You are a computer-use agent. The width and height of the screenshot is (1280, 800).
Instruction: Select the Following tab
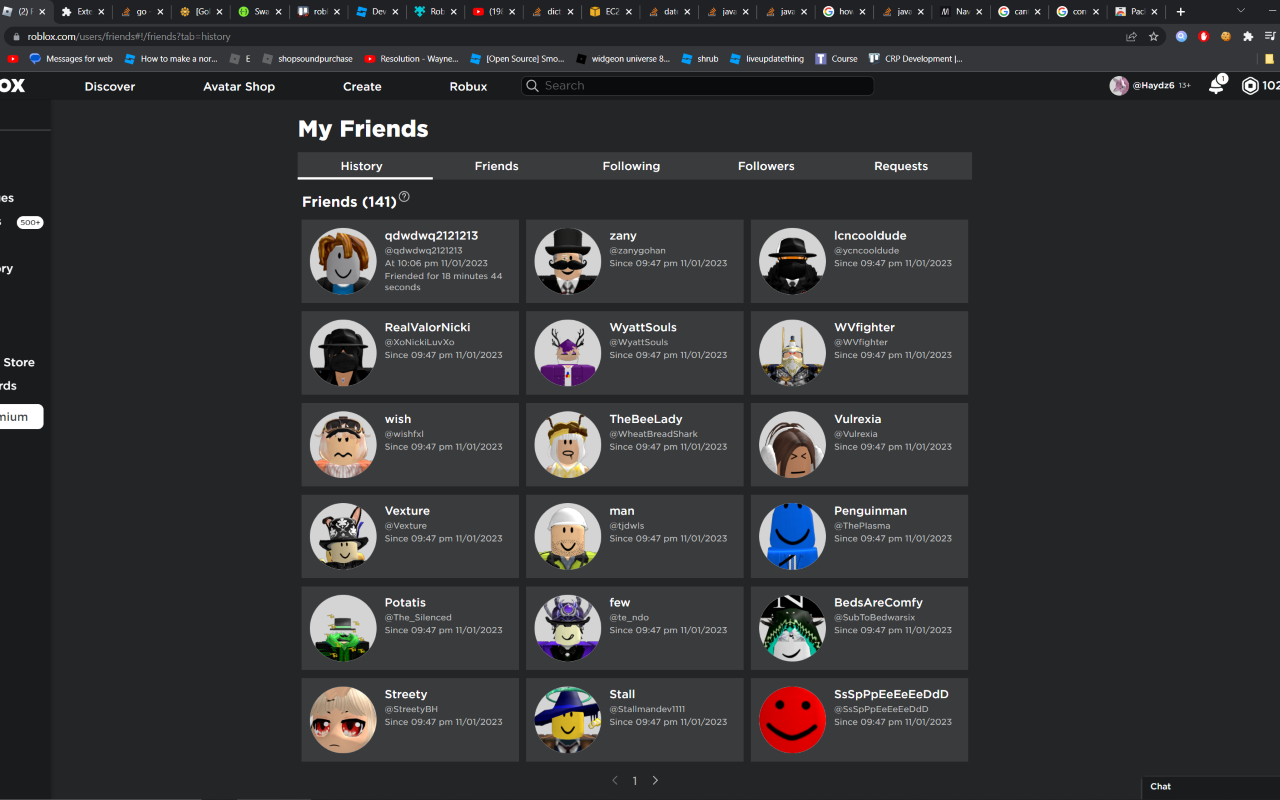coord(631,166)
